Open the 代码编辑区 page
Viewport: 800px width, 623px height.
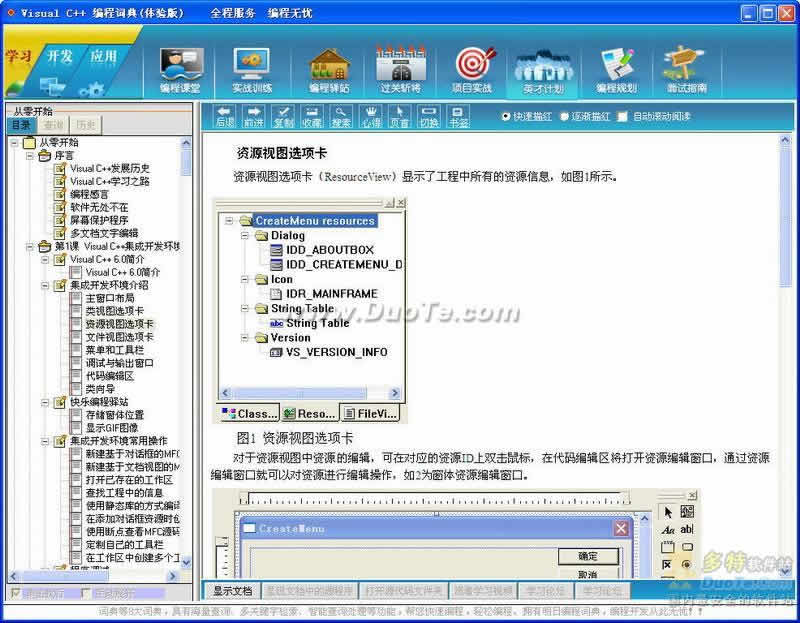110,376
